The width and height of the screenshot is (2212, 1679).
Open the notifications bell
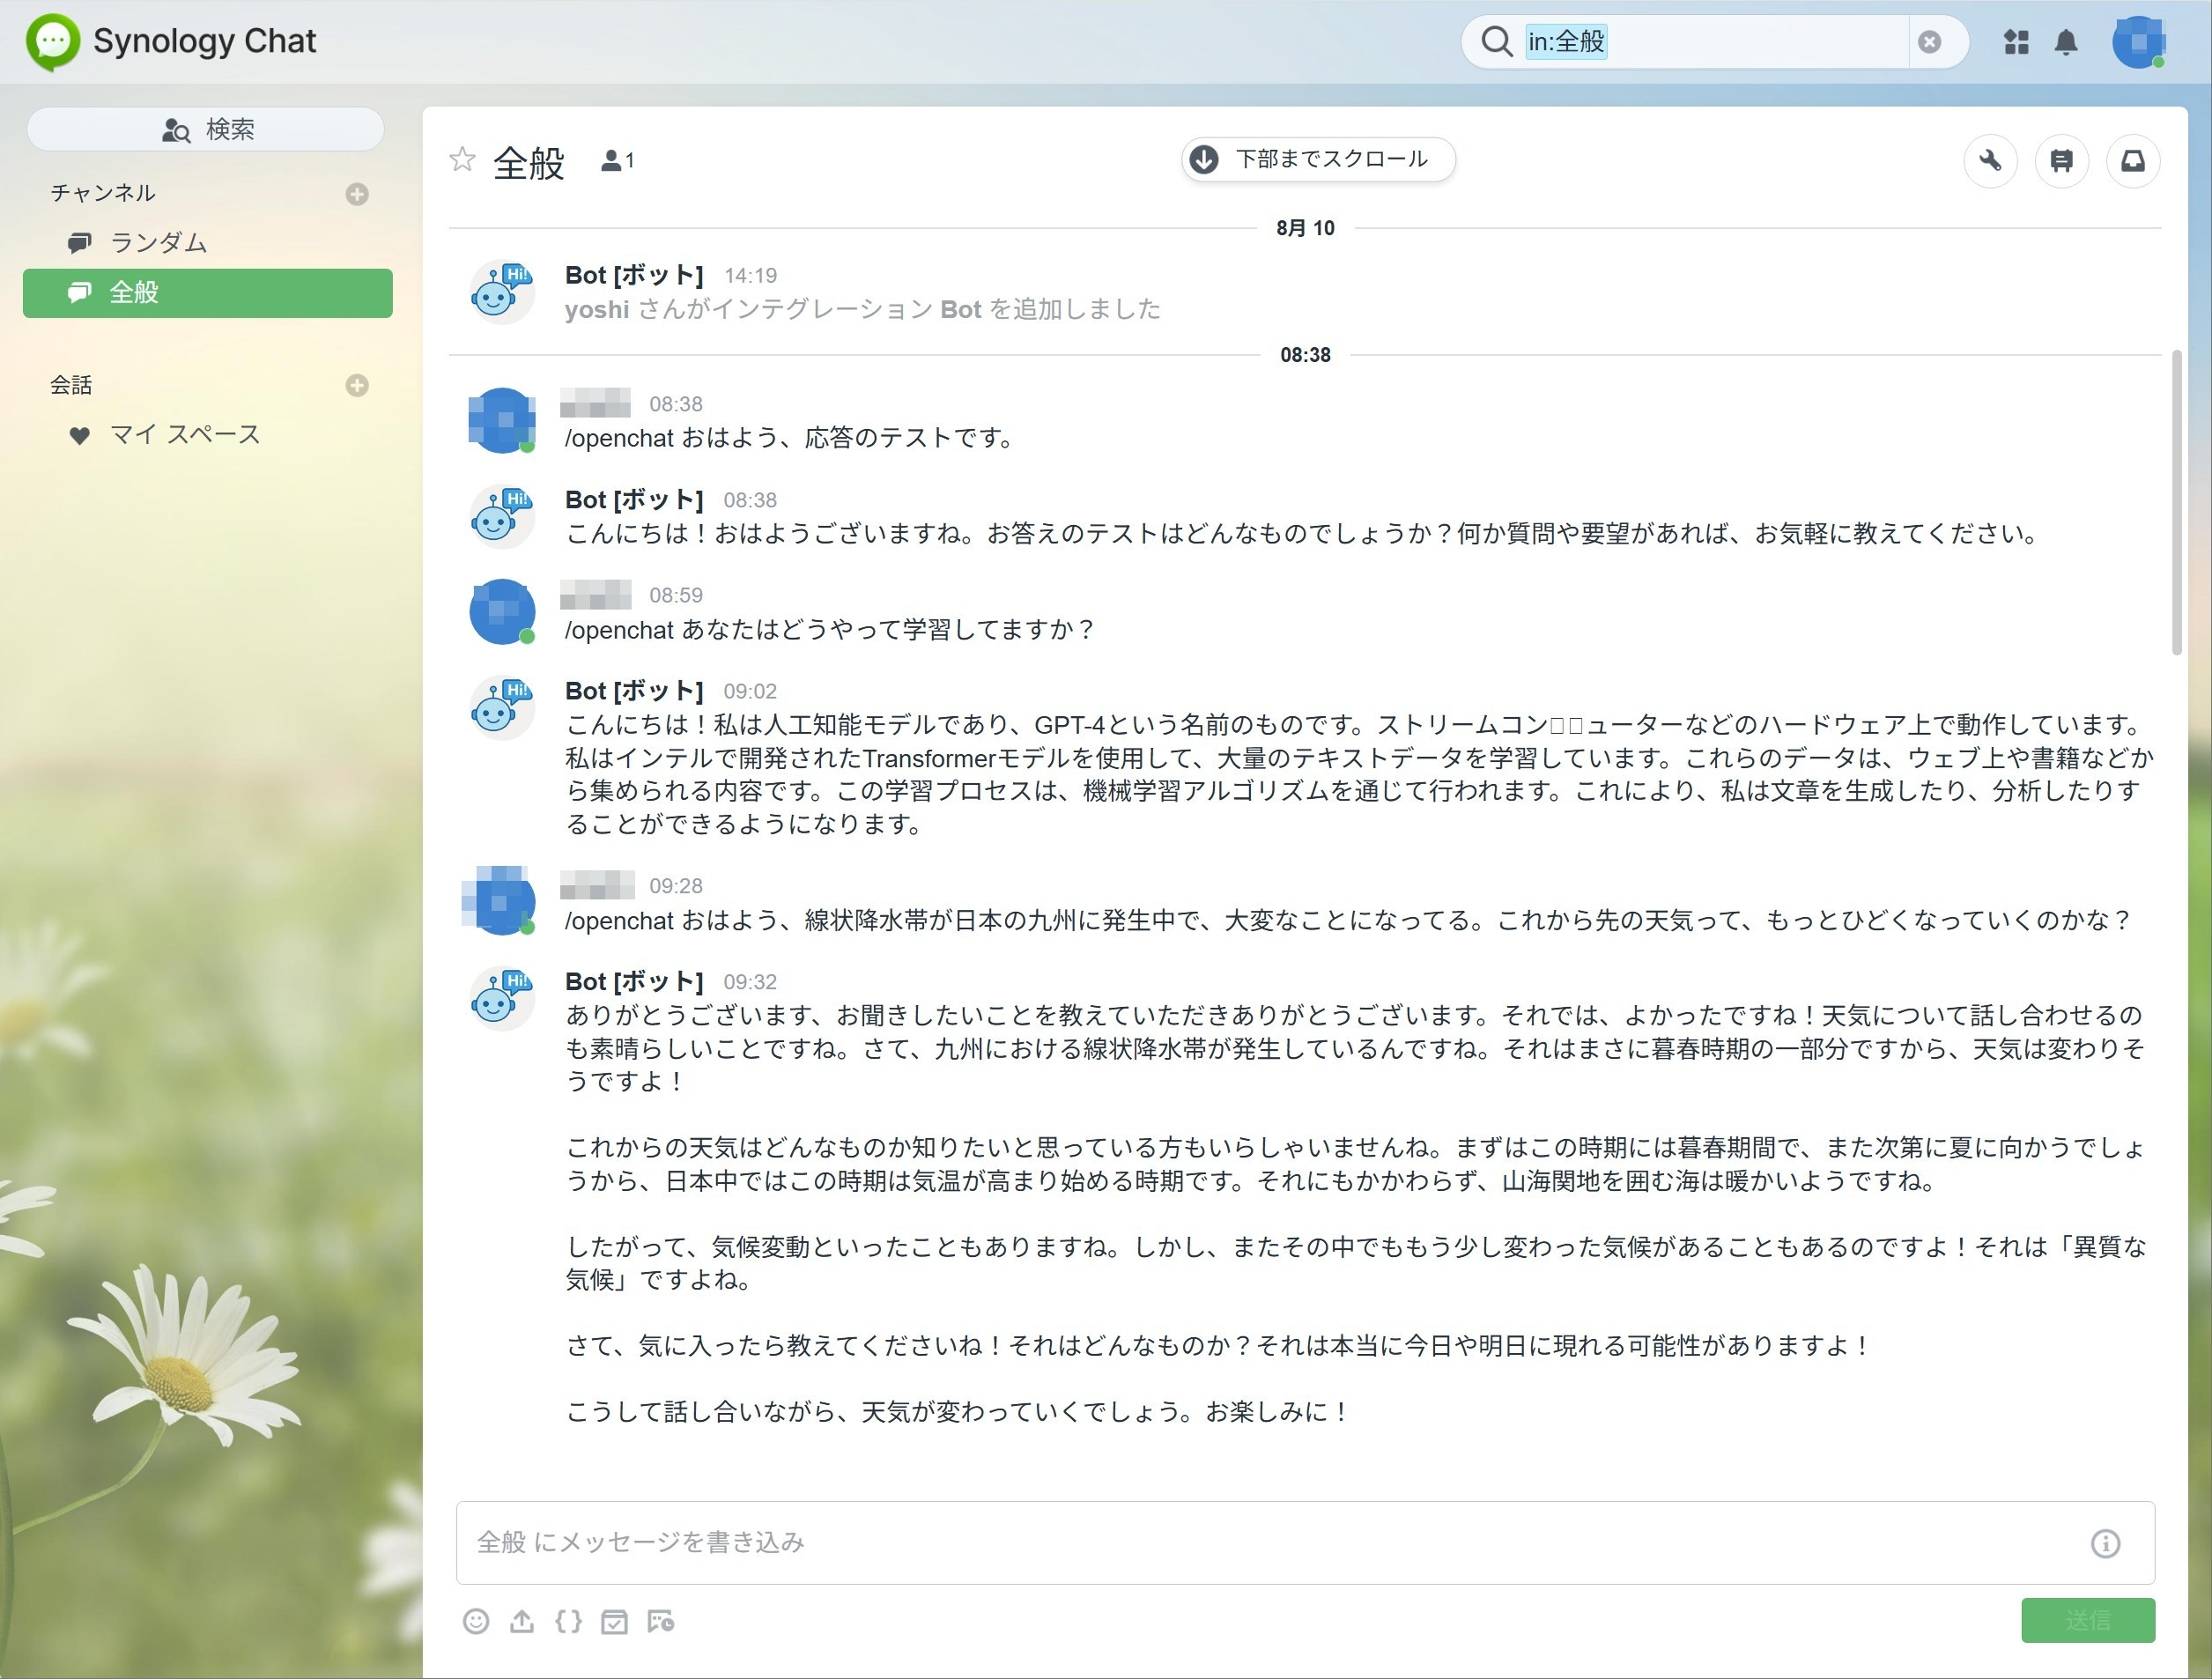pyautogui.click(x=2066, y=42)
